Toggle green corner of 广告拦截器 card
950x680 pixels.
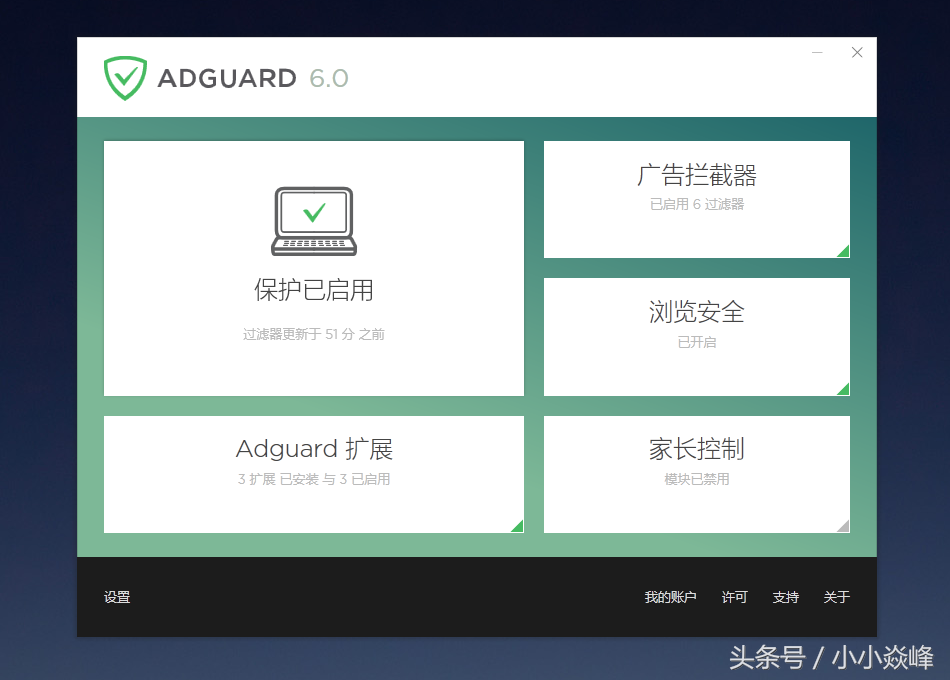pos(843,251)
